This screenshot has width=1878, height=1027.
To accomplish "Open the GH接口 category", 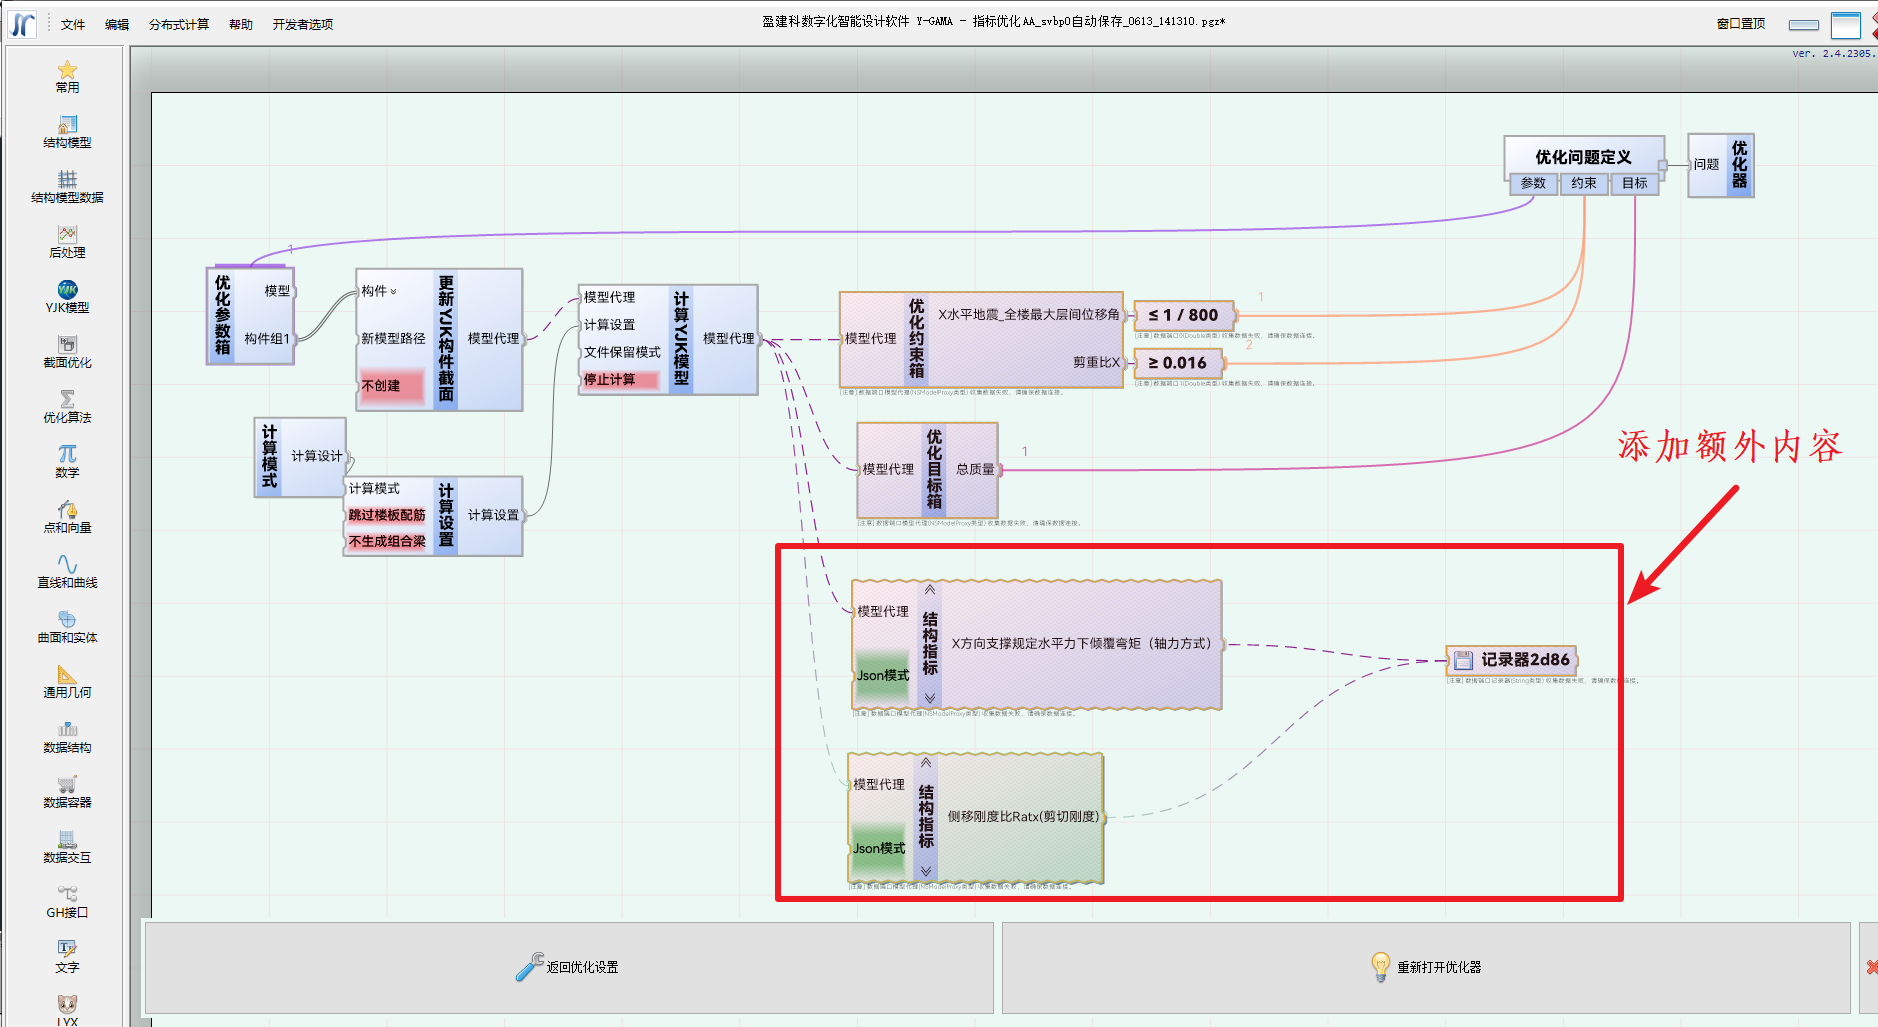I will point(67,902).
